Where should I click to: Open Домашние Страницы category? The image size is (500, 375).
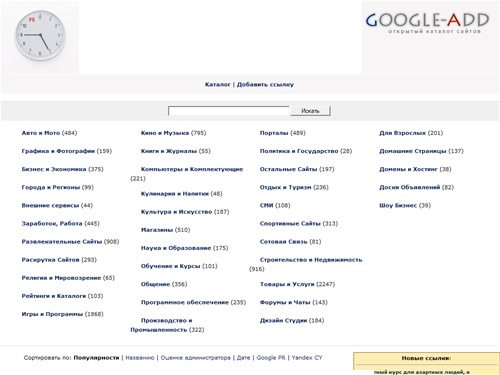[413, 151]
